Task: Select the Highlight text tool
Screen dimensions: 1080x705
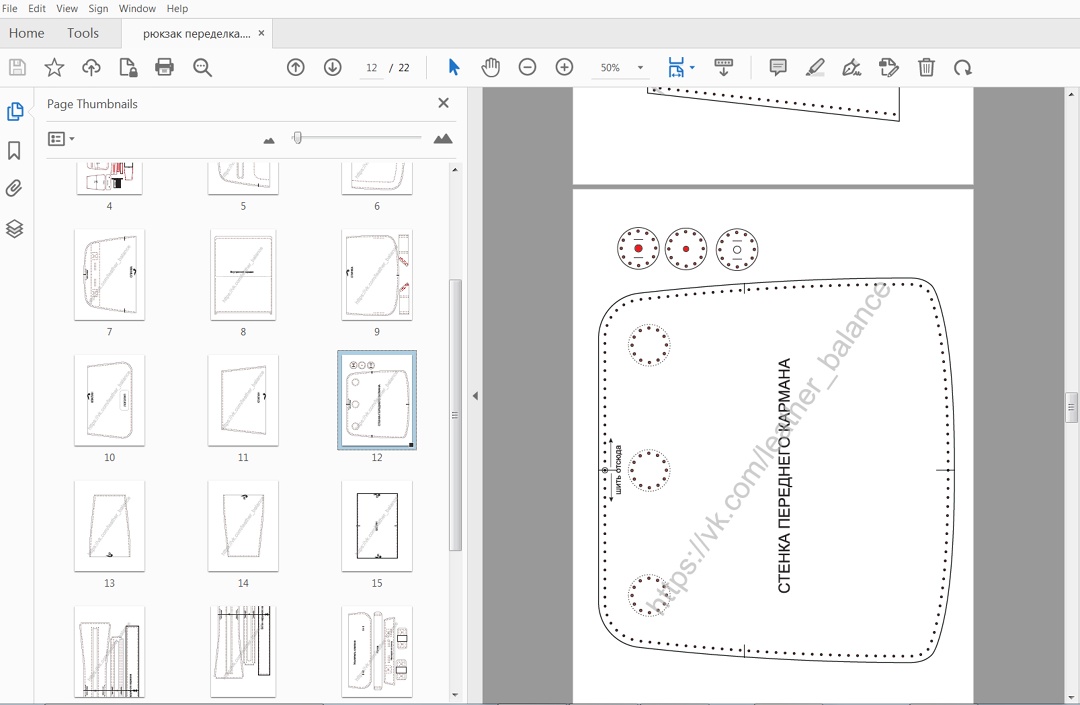Action: point(815,68)
